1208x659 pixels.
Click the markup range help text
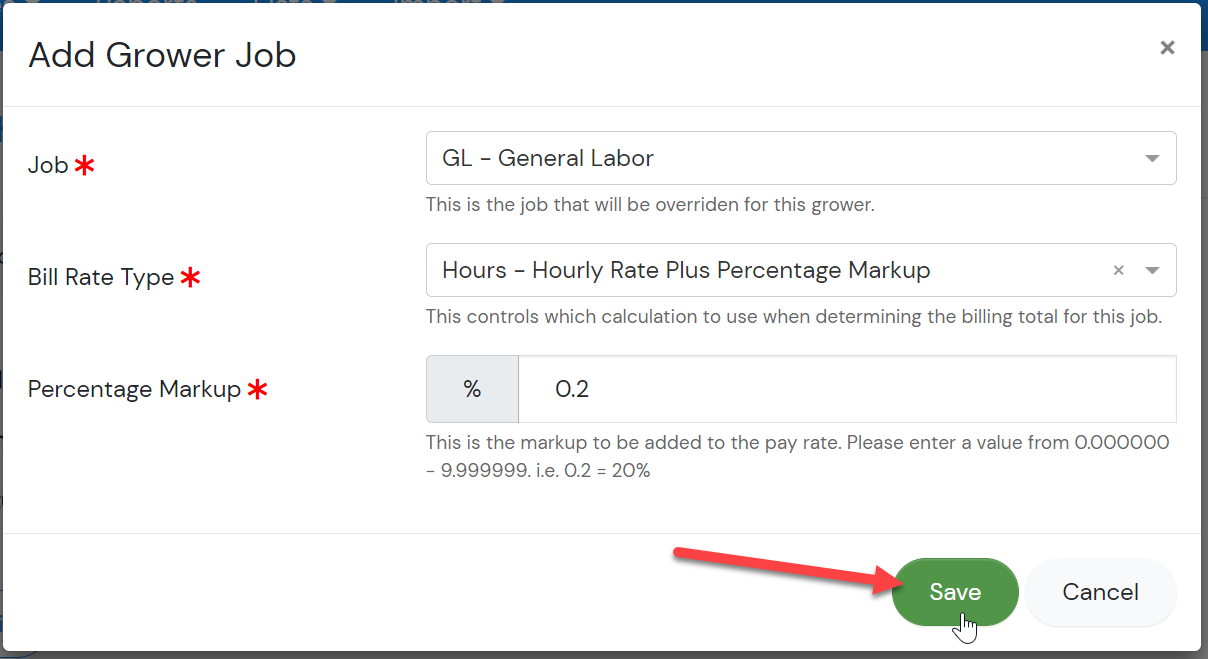(x=797, y=456)
